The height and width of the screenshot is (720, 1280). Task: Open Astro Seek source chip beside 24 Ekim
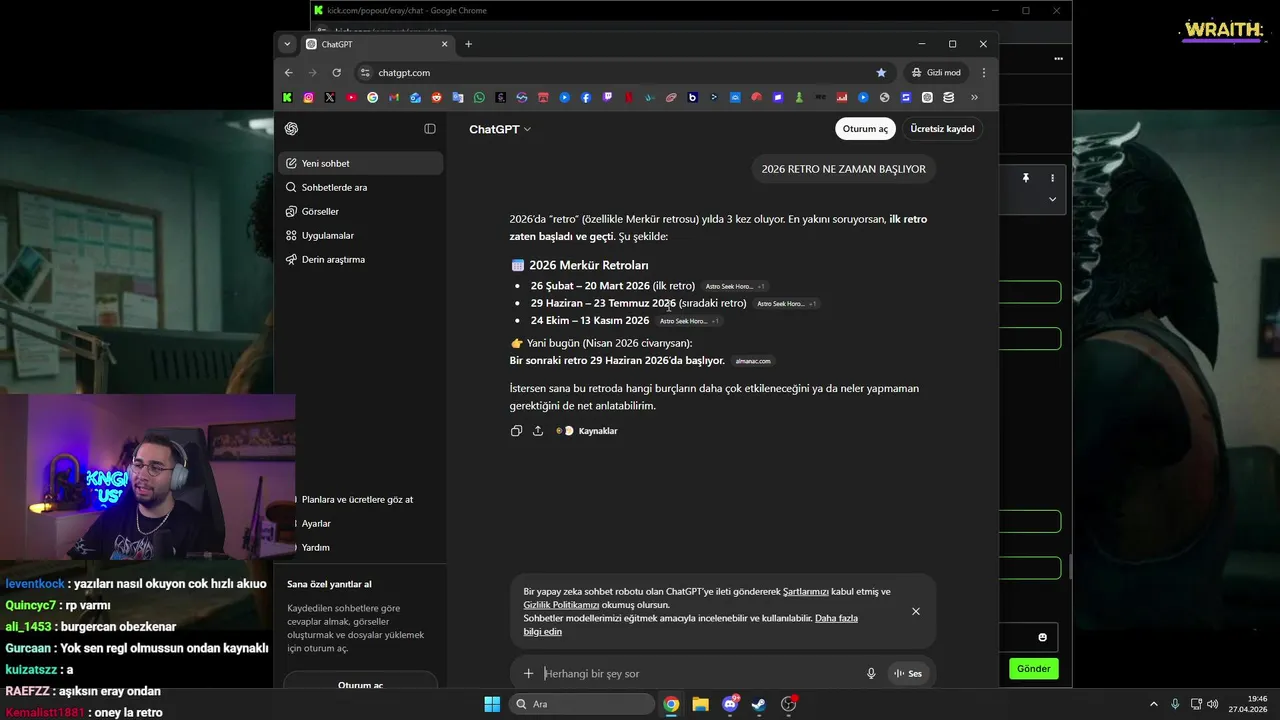(689, 321)
